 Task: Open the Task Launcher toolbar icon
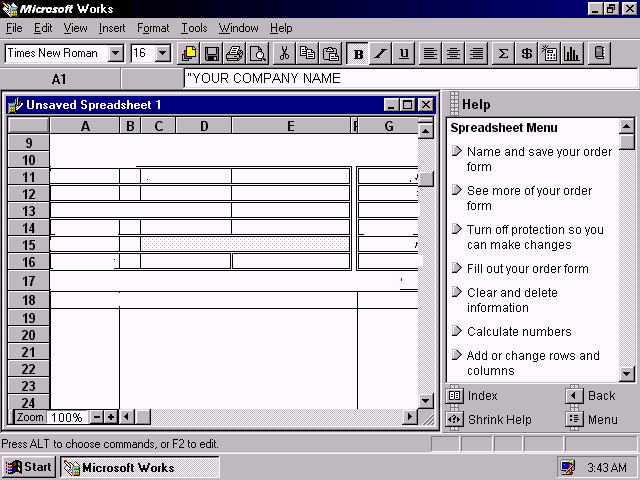(x=189, y=53)
